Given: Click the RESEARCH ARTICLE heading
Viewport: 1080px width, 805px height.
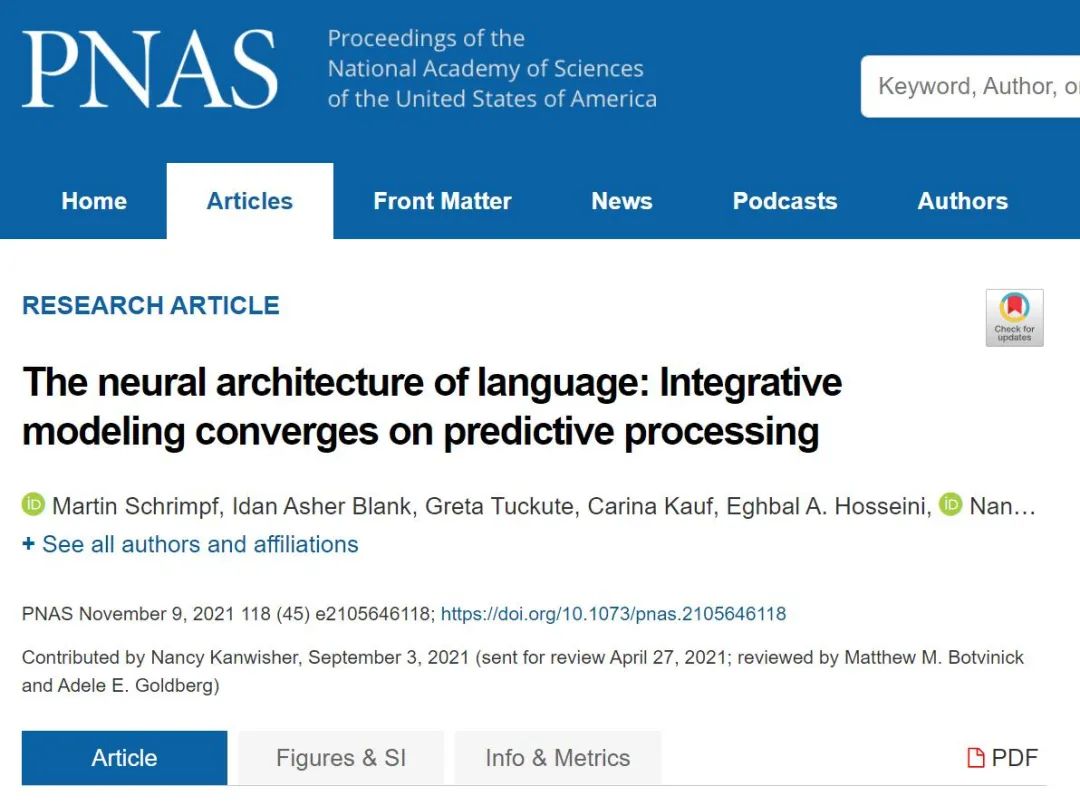Looking at the screenshot, I should click(x=151, y=305).
